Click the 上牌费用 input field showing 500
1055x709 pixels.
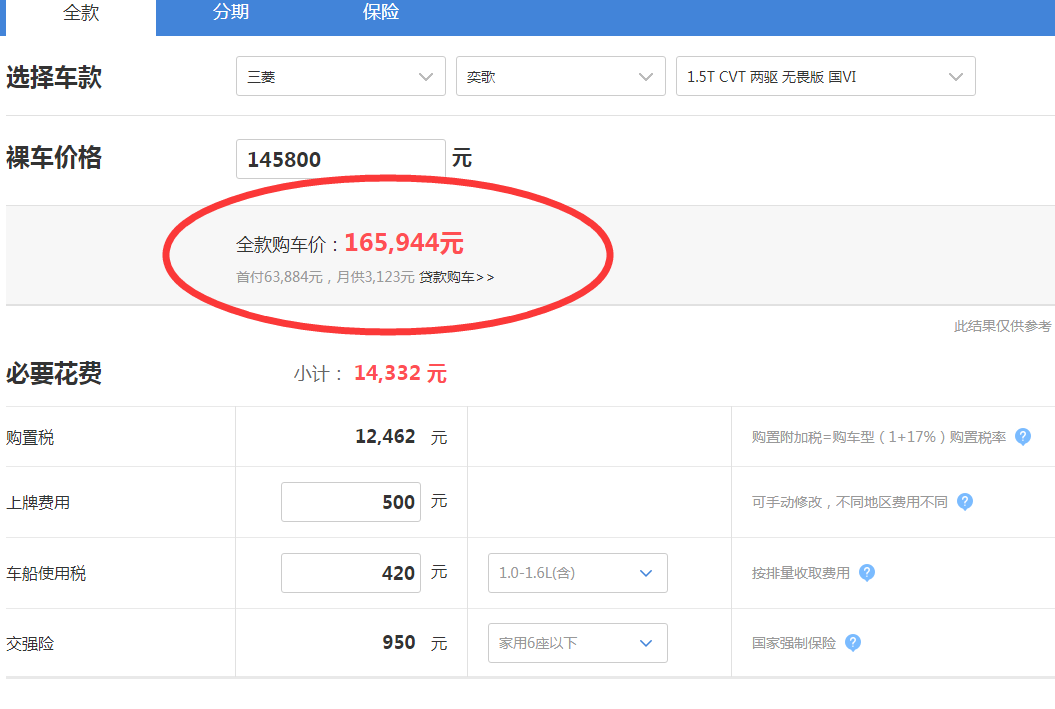coord(351,502)
